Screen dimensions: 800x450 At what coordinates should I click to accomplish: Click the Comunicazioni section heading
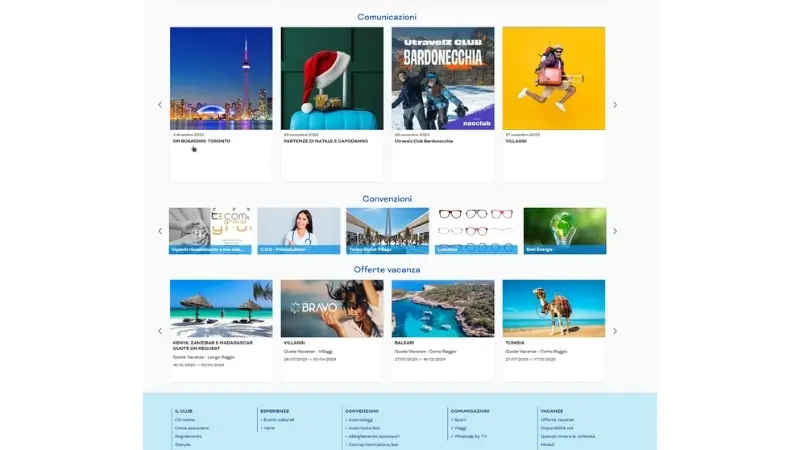click(x=387, y=17)
